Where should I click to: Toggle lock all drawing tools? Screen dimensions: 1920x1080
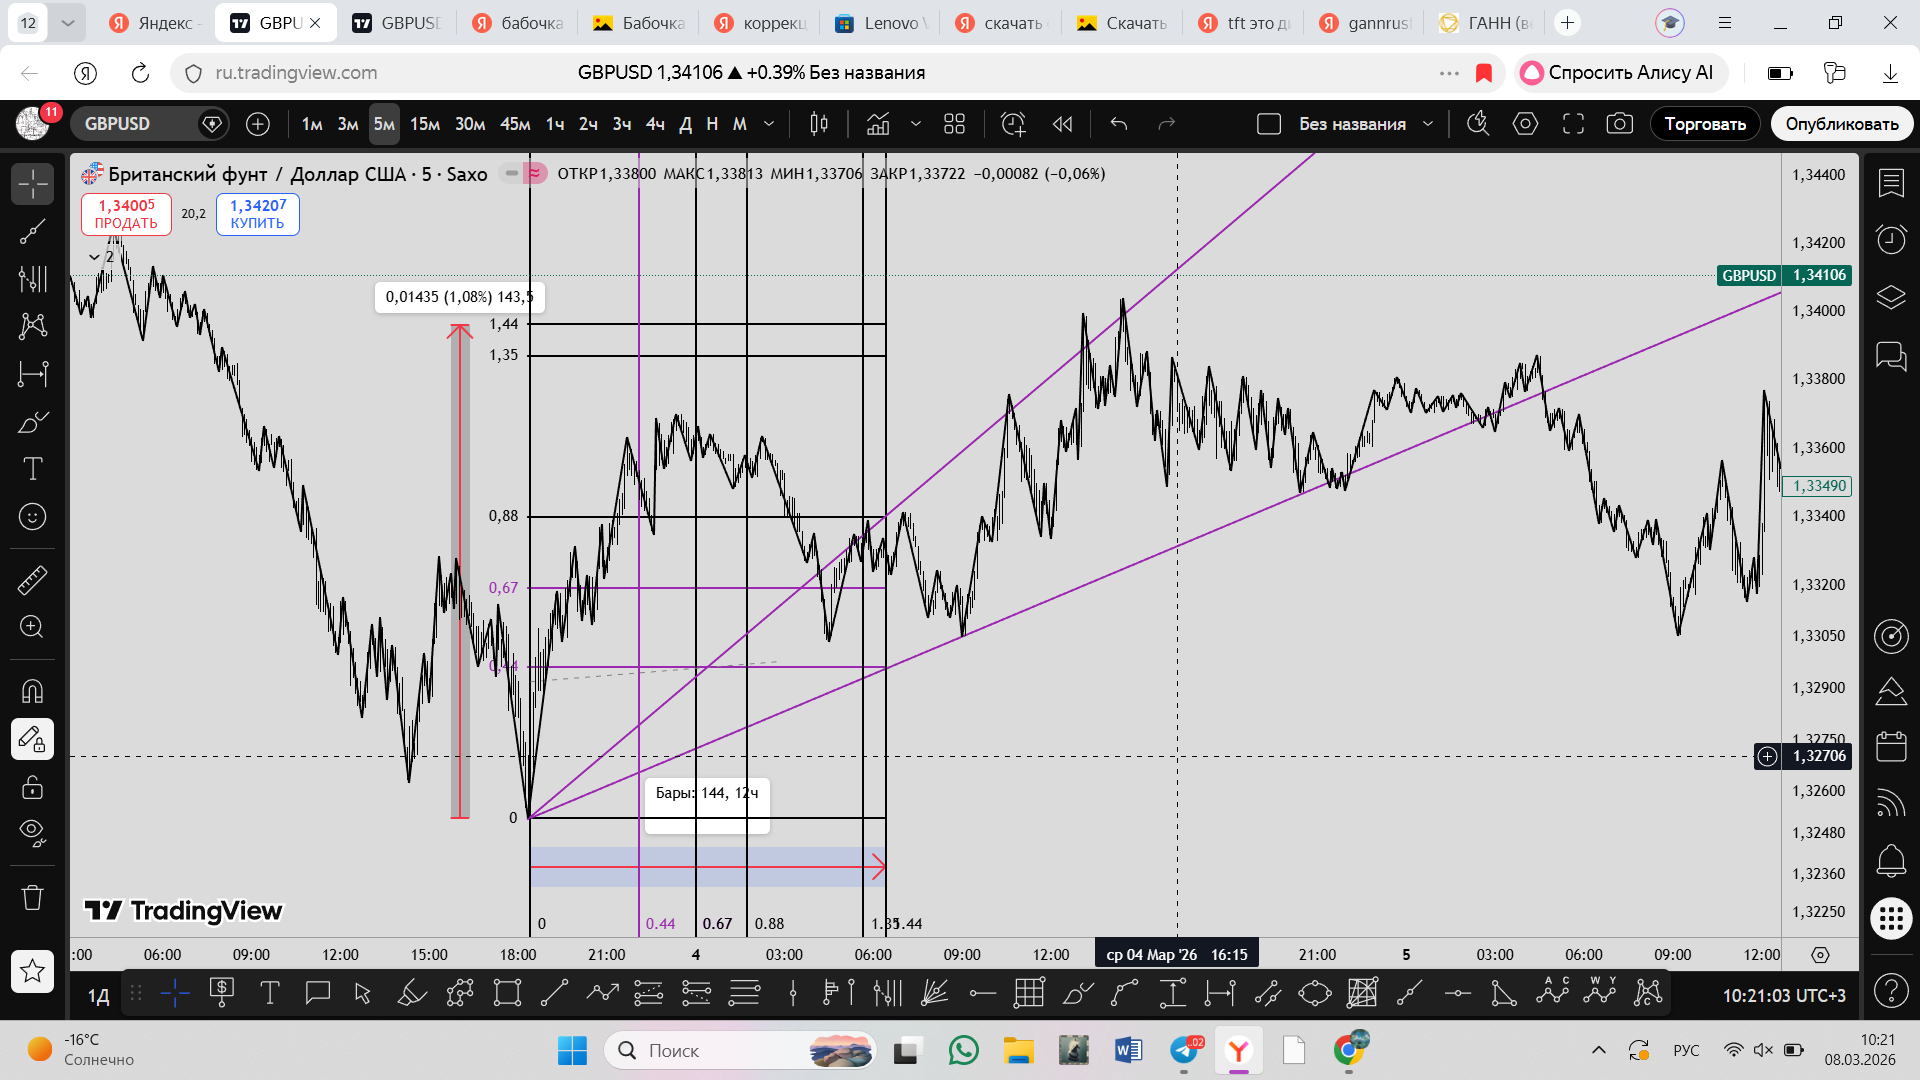pos(32,788)
